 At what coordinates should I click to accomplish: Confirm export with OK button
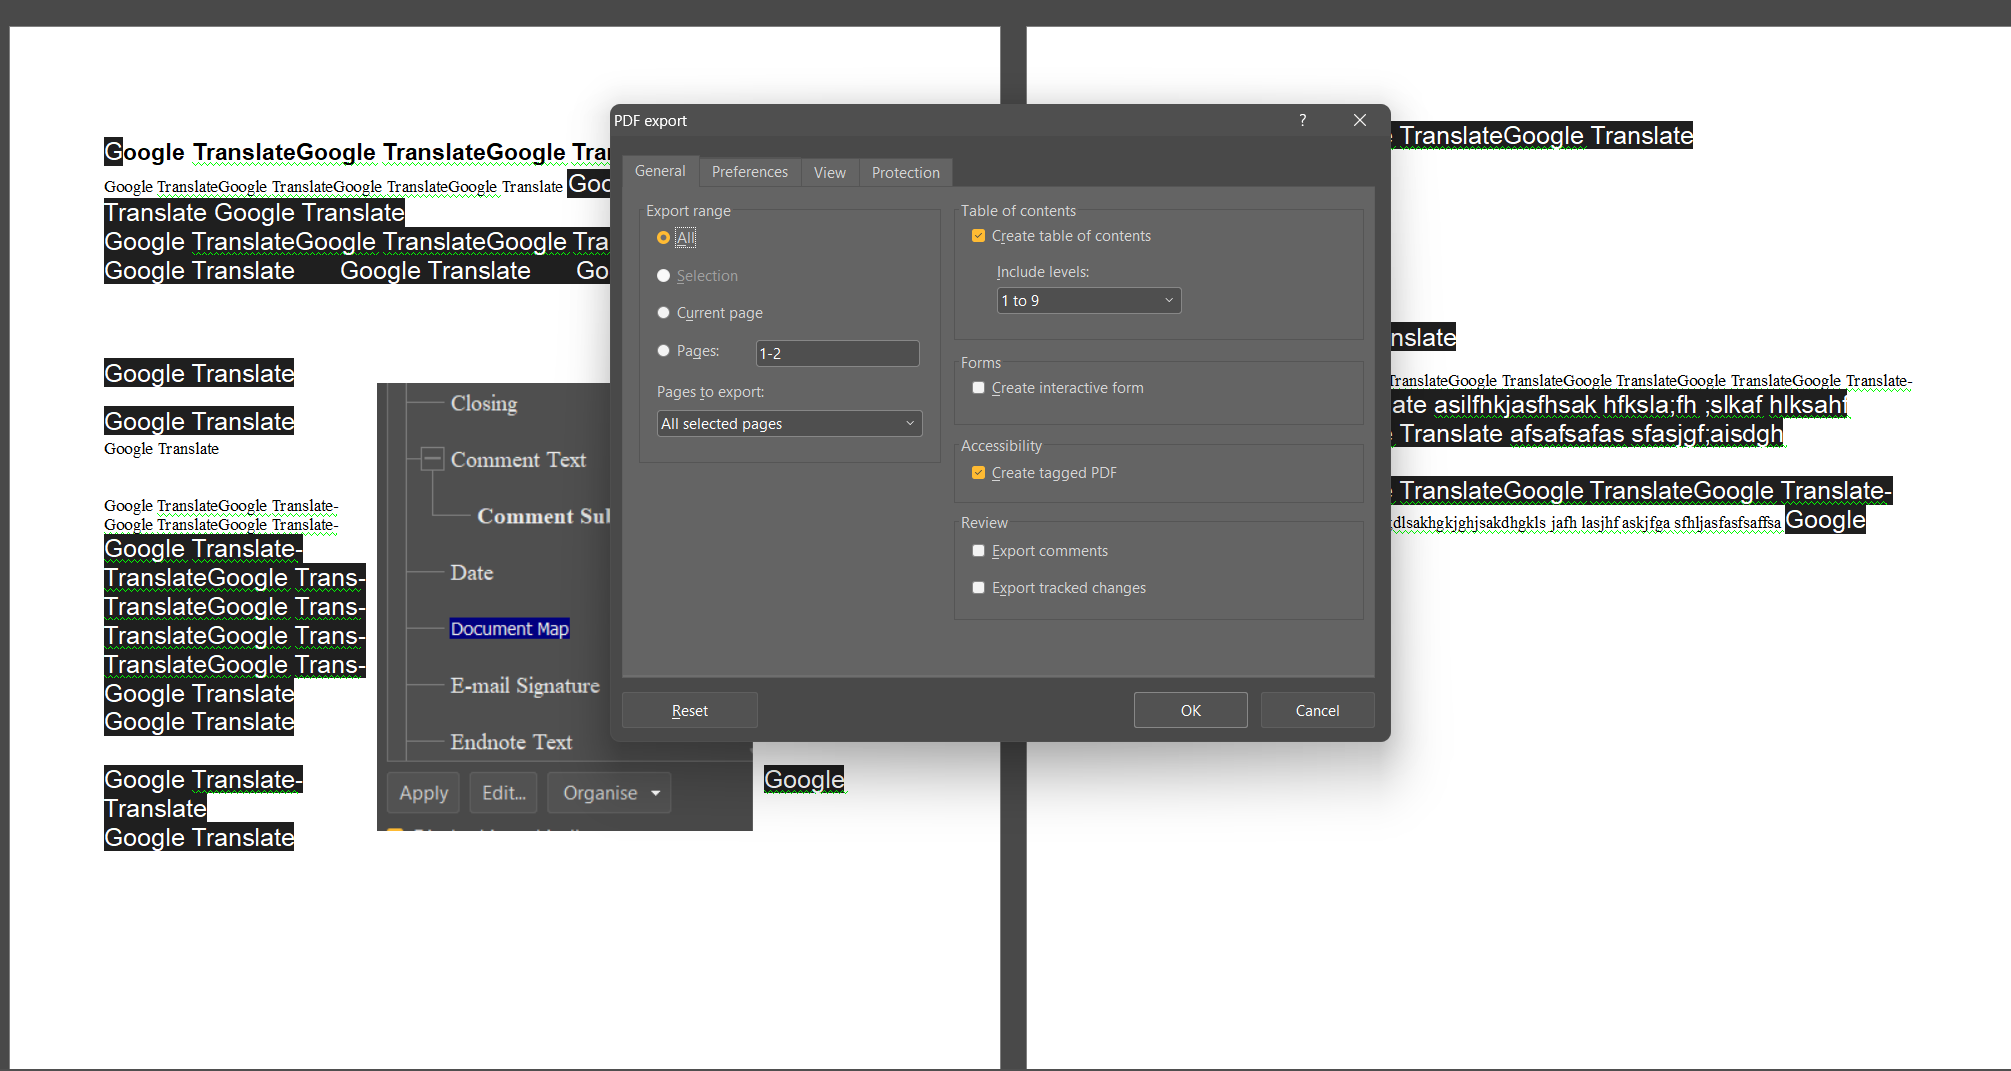(x=1190, y=710)
